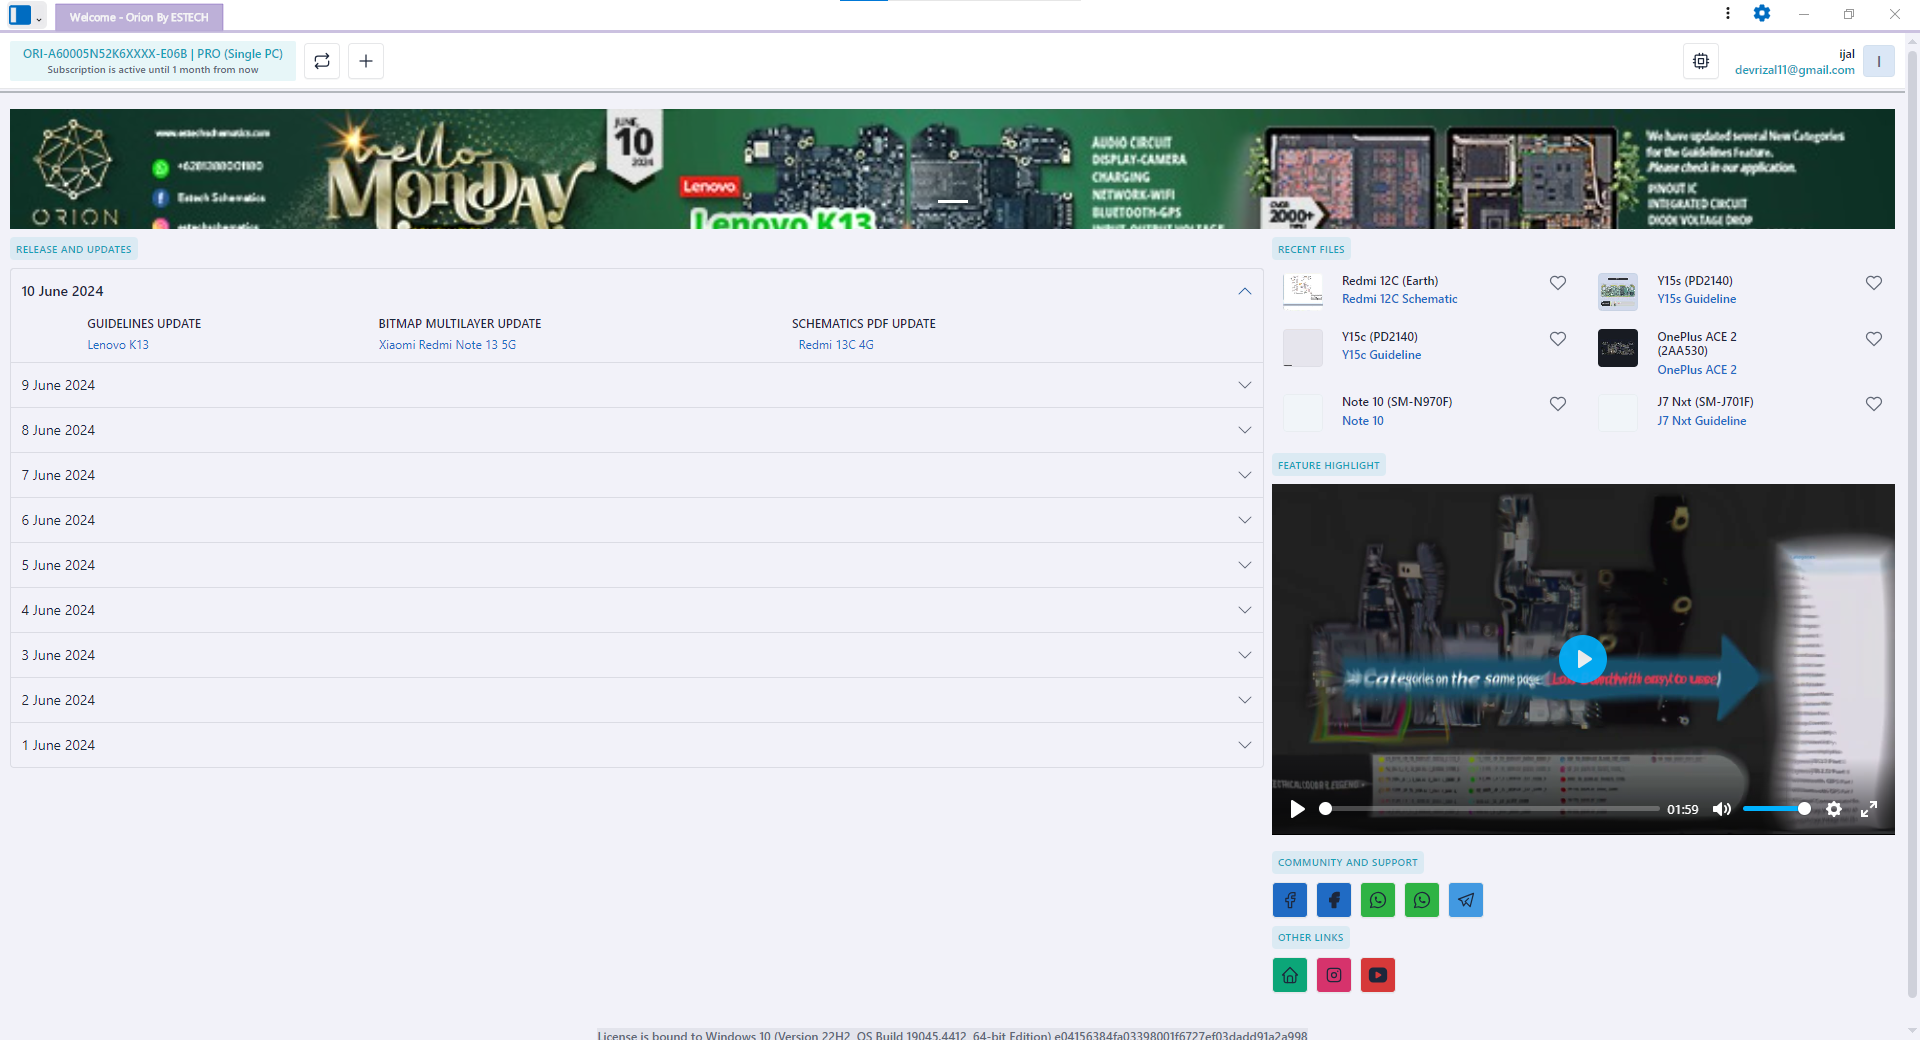This screenshot has height=1040, width=1920.
Task: Expand the 9 June 2024 updates
Action: click(x=637, y=385)
